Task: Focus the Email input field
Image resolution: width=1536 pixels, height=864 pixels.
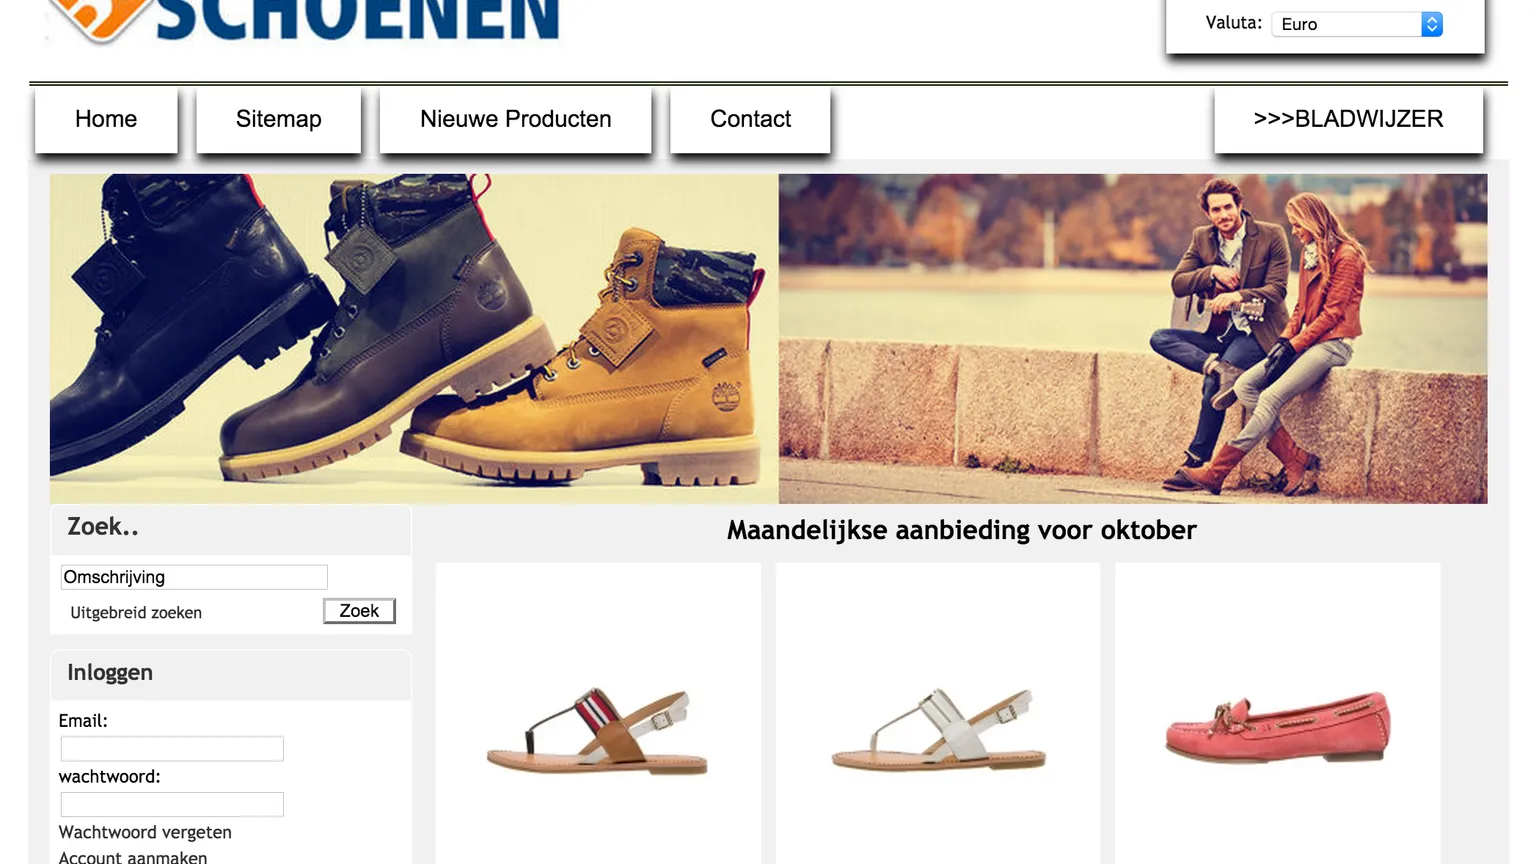Action: click(x=172, y=749)
